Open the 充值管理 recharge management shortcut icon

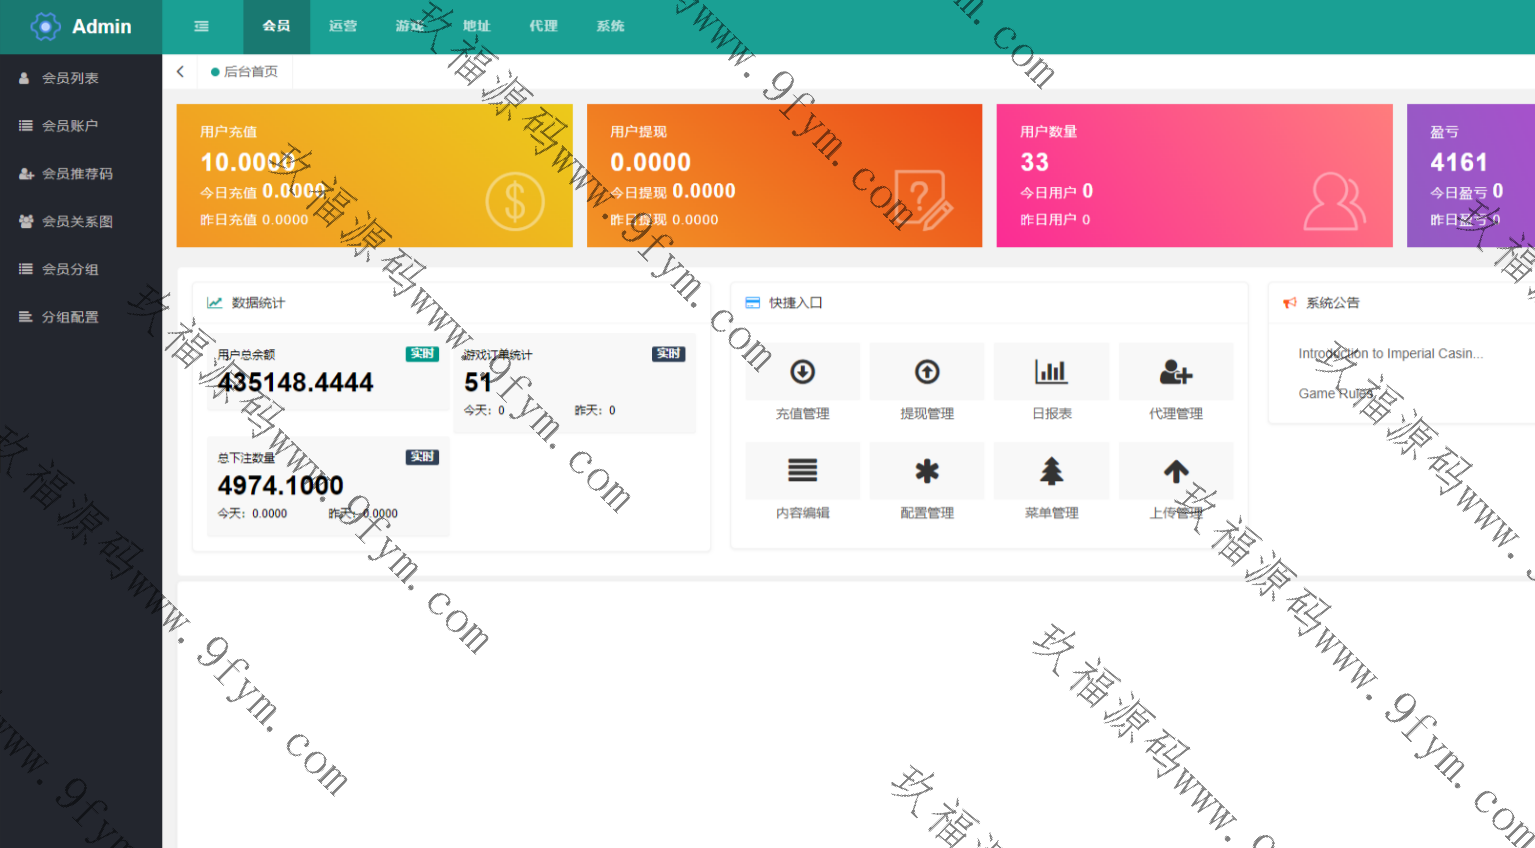(802, 373)
